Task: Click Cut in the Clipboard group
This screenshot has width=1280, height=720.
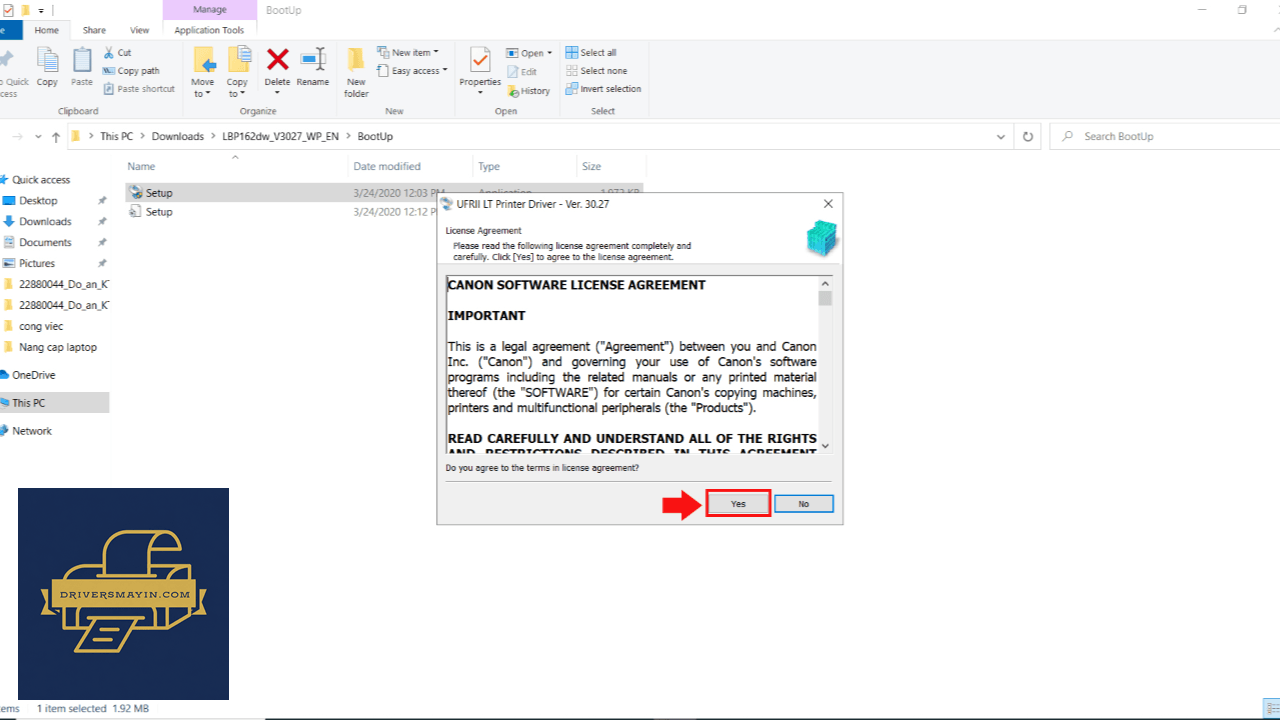Action: tap(118, 52)
